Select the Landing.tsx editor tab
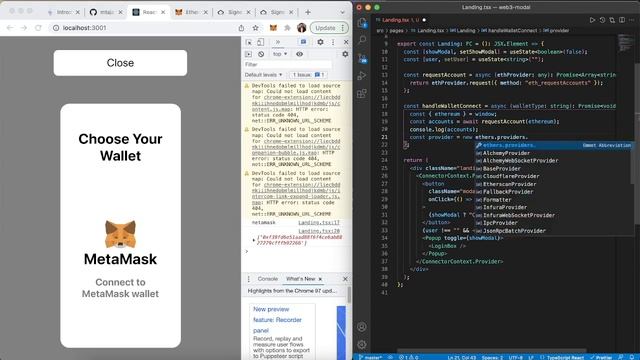The image size is (640, 360). 401,20
